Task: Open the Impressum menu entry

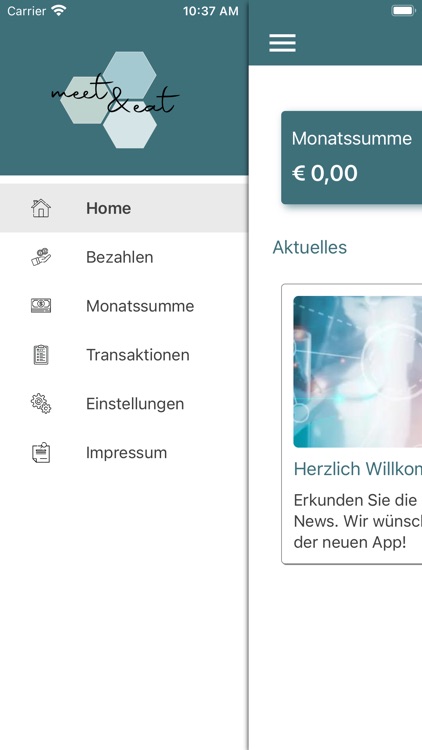Action: point(124,452)
